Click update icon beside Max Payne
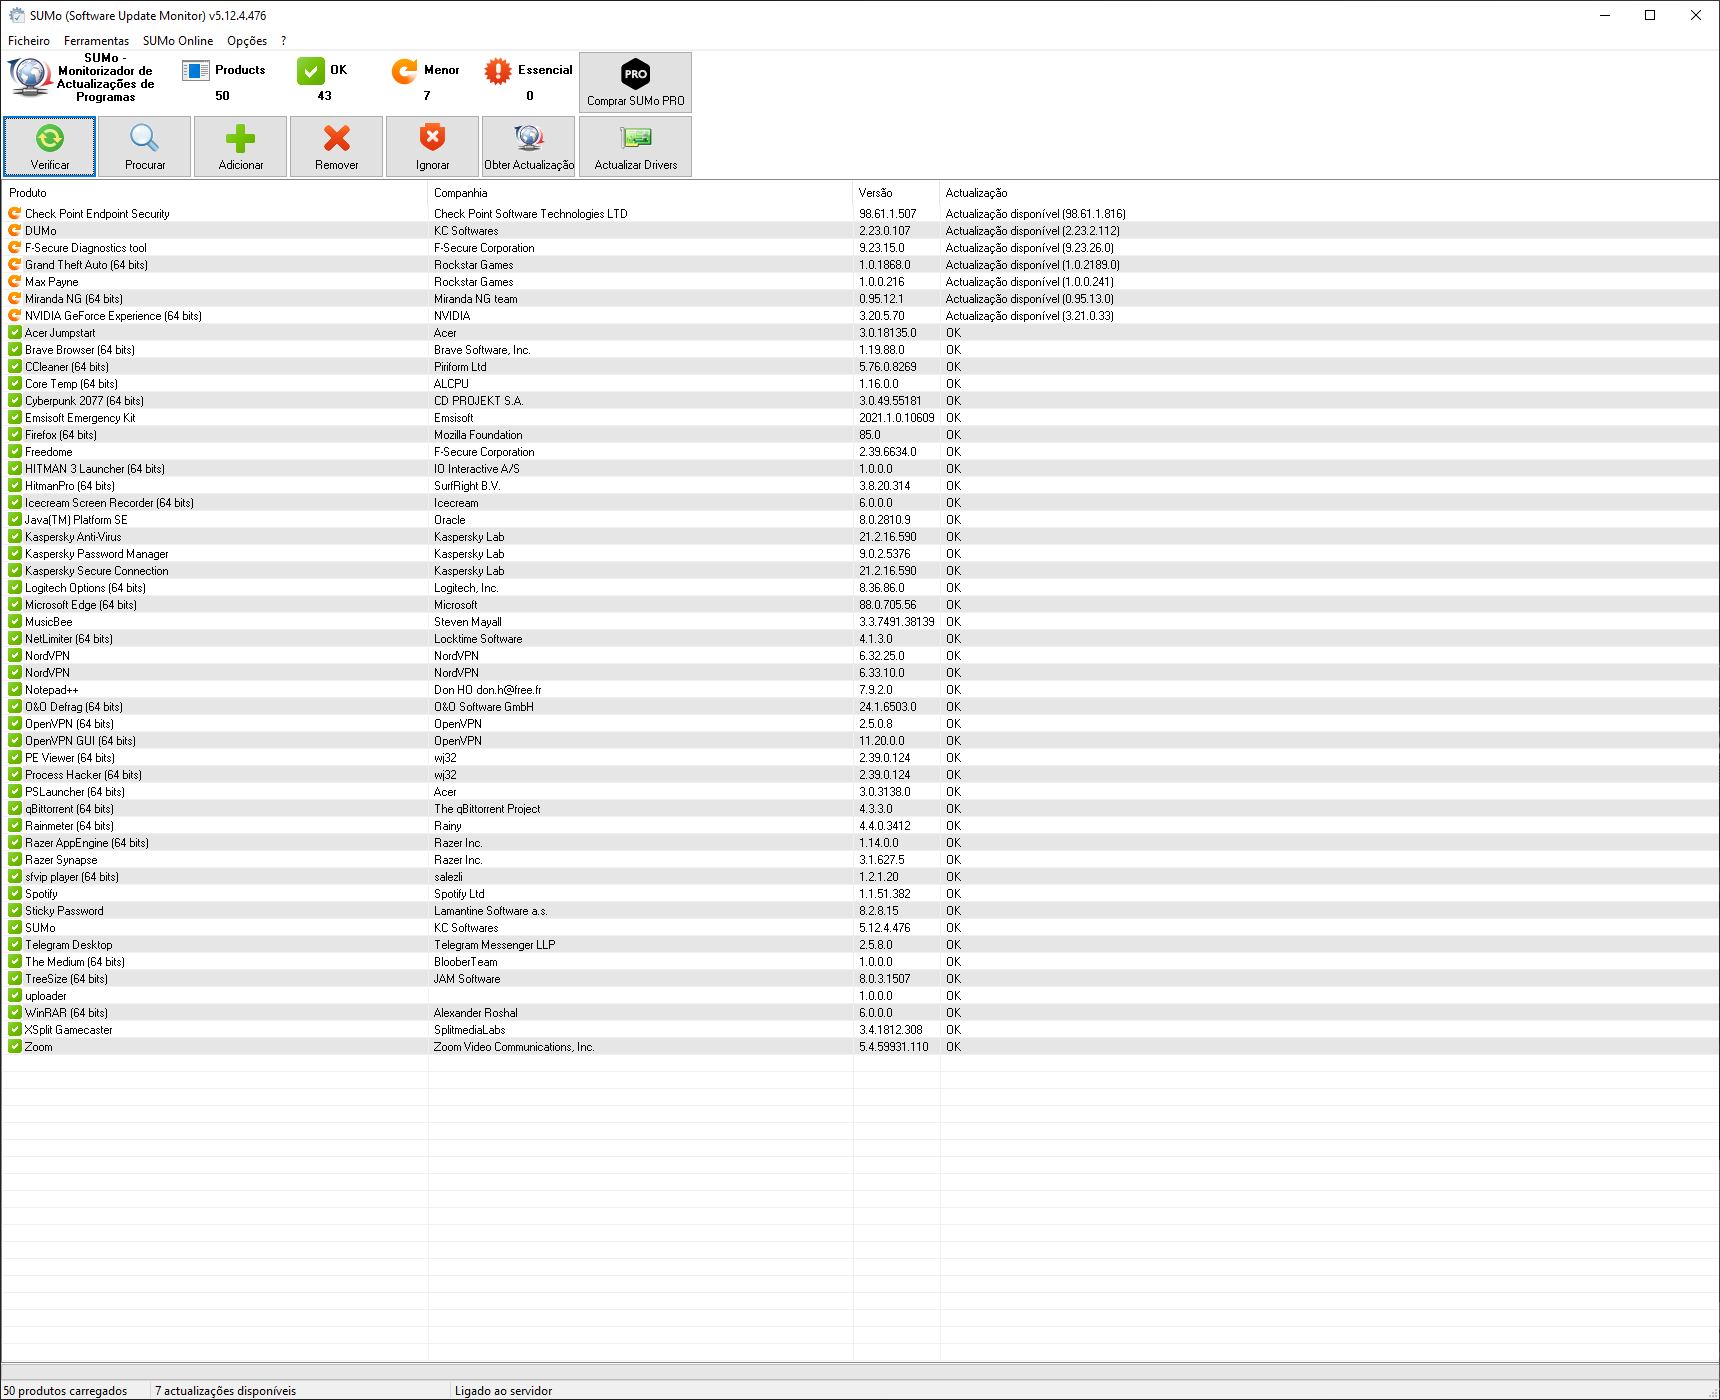 click(x=15, y=282)
